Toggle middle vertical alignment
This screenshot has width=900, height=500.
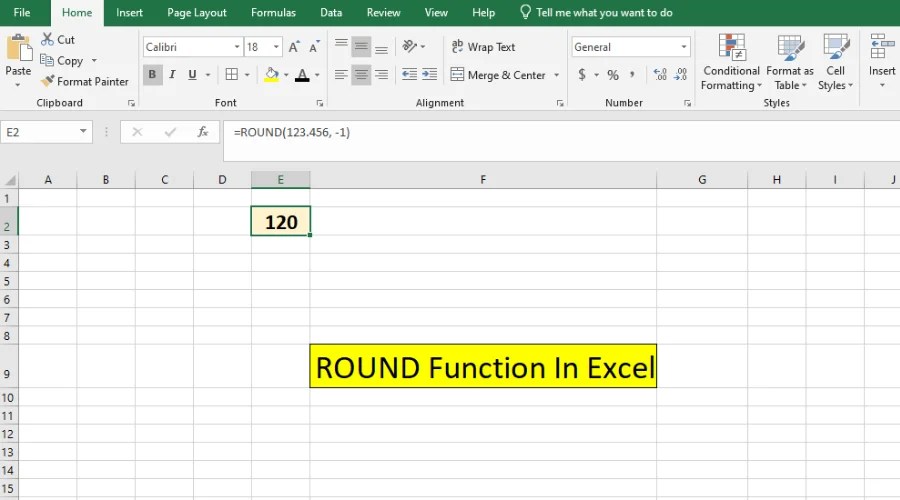click(361, 47)
